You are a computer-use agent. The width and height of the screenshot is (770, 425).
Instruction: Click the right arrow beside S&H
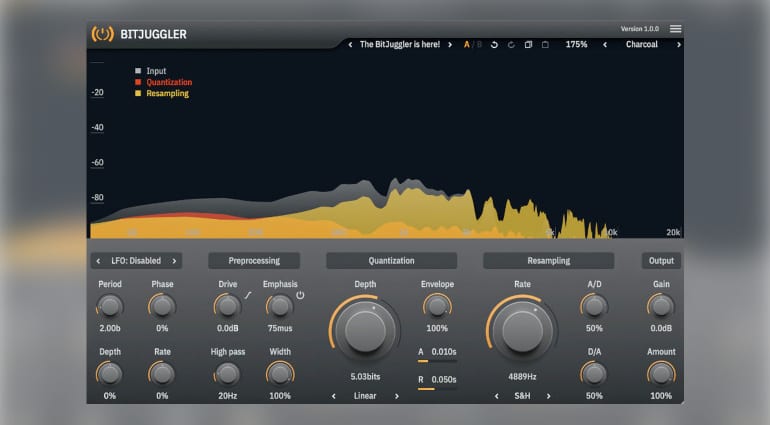tap(549, 396)
